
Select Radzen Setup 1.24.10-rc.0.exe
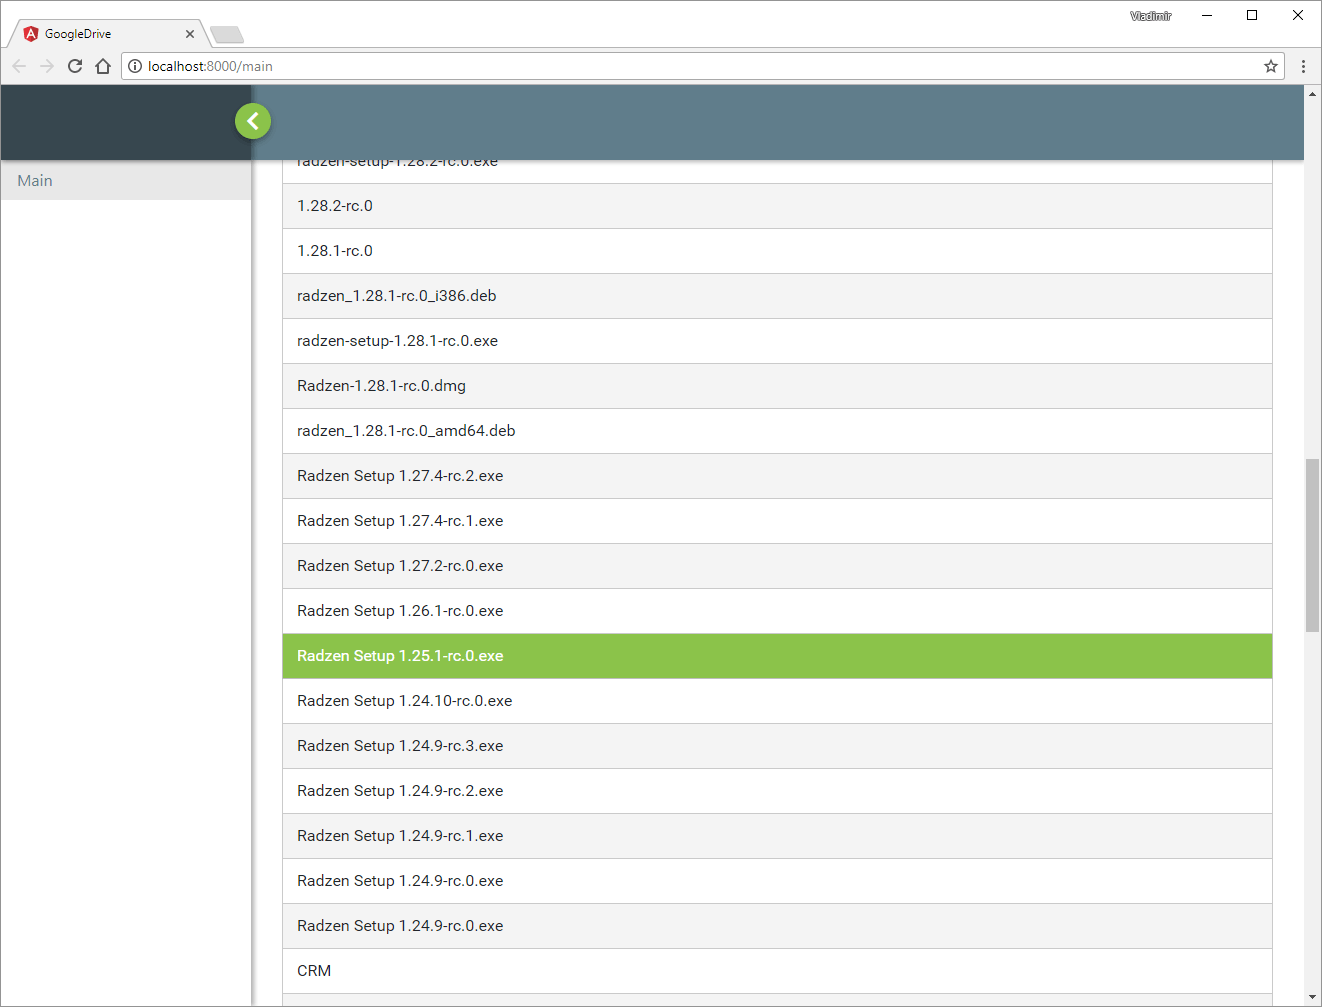(x=777, y=701)
